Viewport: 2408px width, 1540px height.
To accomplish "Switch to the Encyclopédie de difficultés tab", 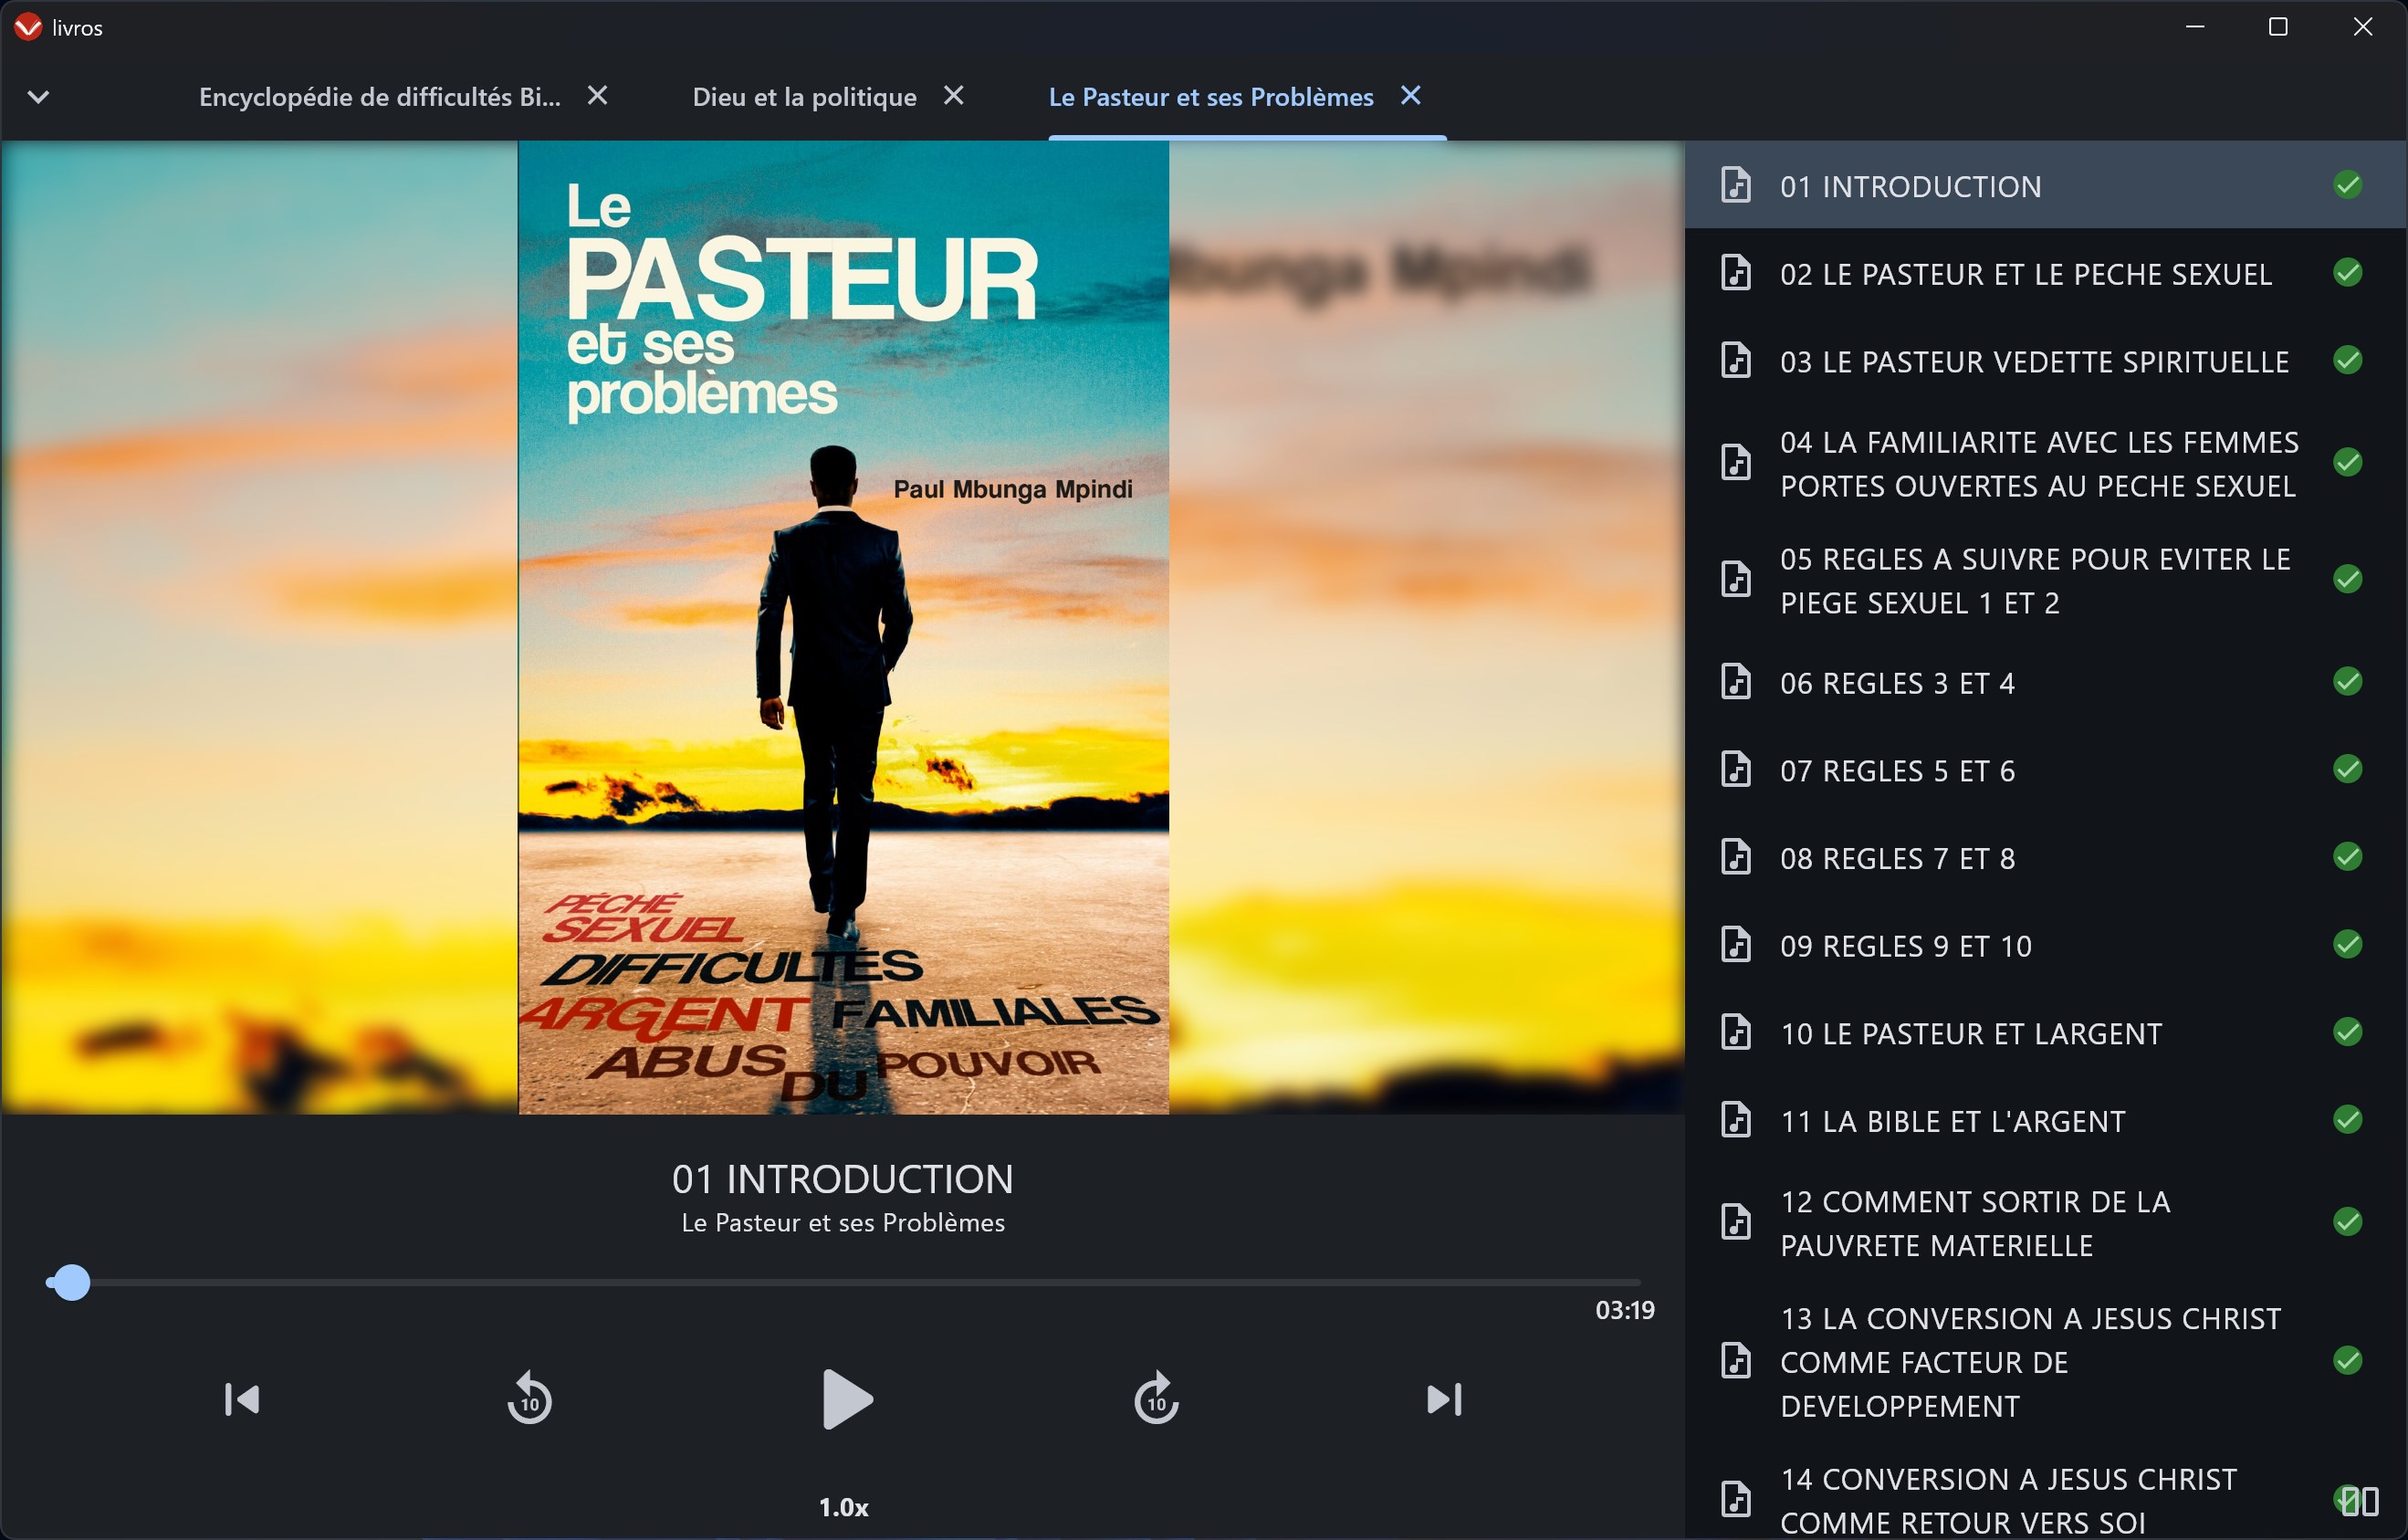I will [379, 97].
